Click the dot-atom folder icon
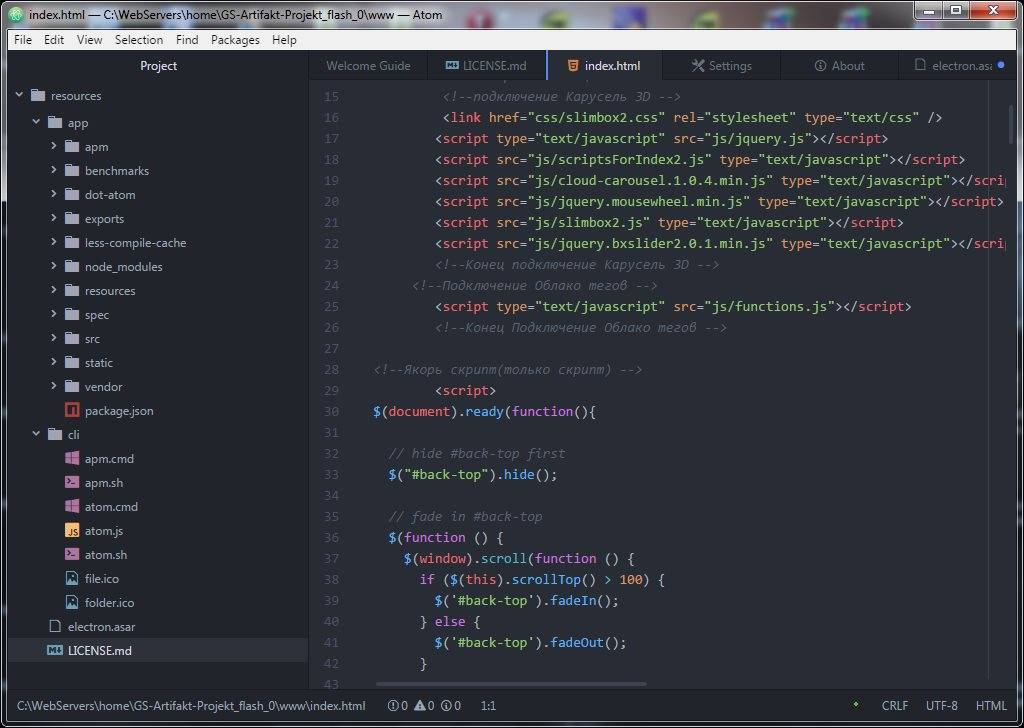The image size is (1024, 728). (72, 195)
